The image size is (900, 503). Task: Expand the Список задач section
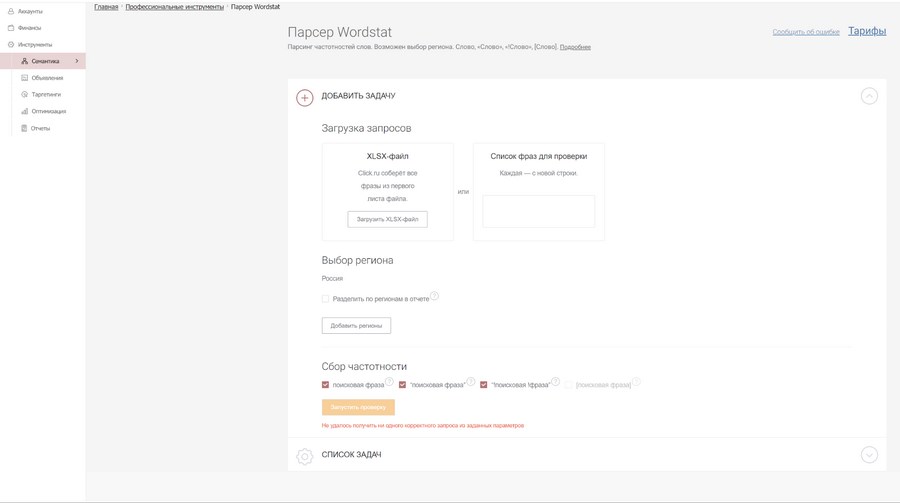[x=869, y=455]
